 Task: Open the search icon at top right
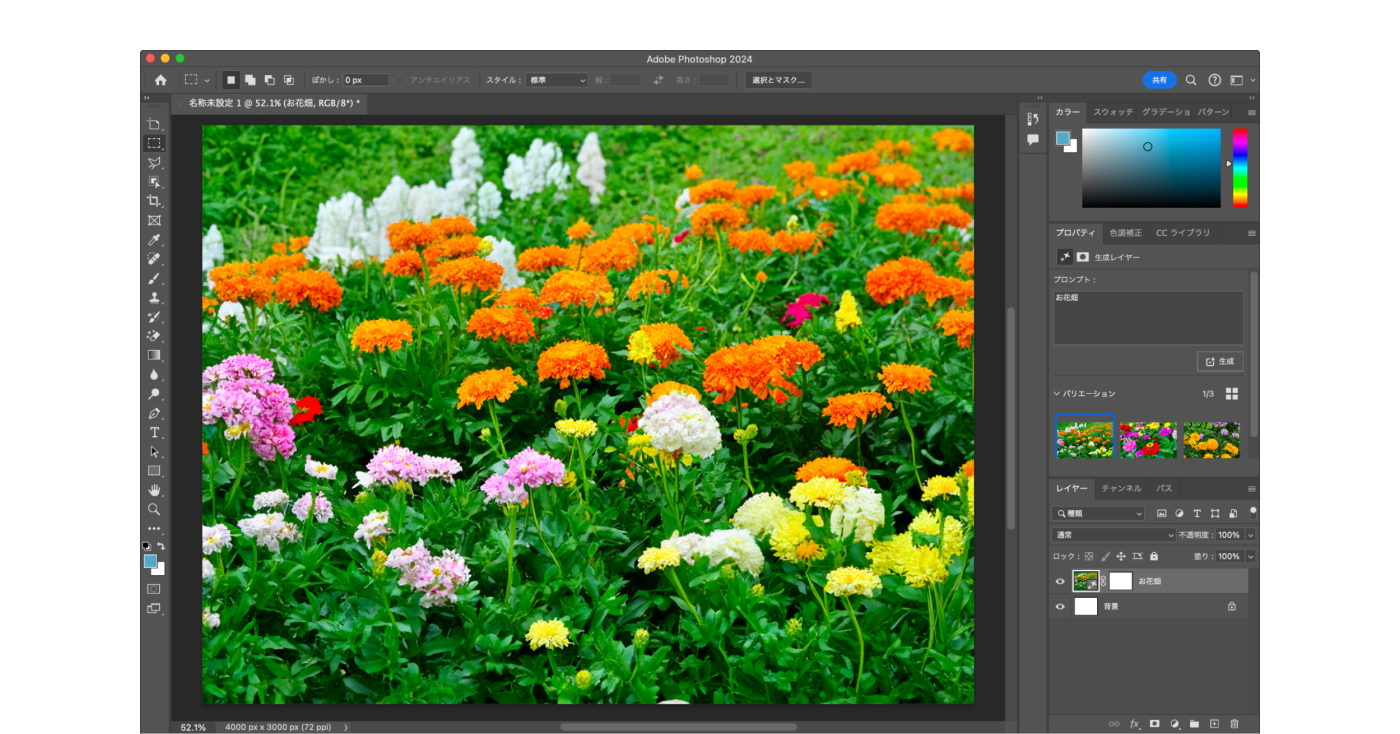click(x=1191, y=80)
